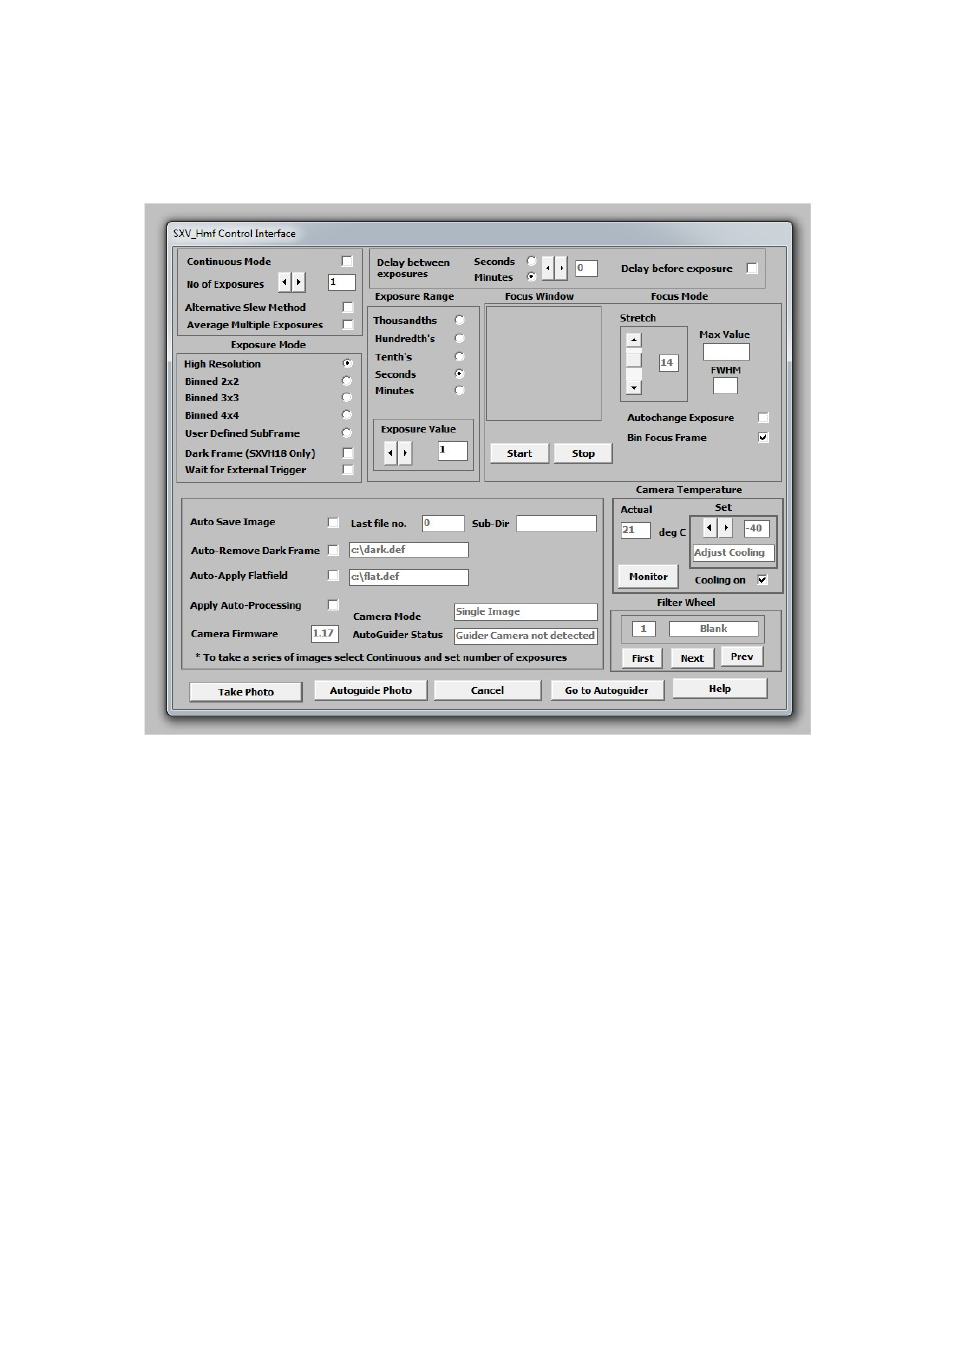Select Tenth's exposure range
Screen dimensions: 955x1350
pyautogui.click(x=460, y=356)
